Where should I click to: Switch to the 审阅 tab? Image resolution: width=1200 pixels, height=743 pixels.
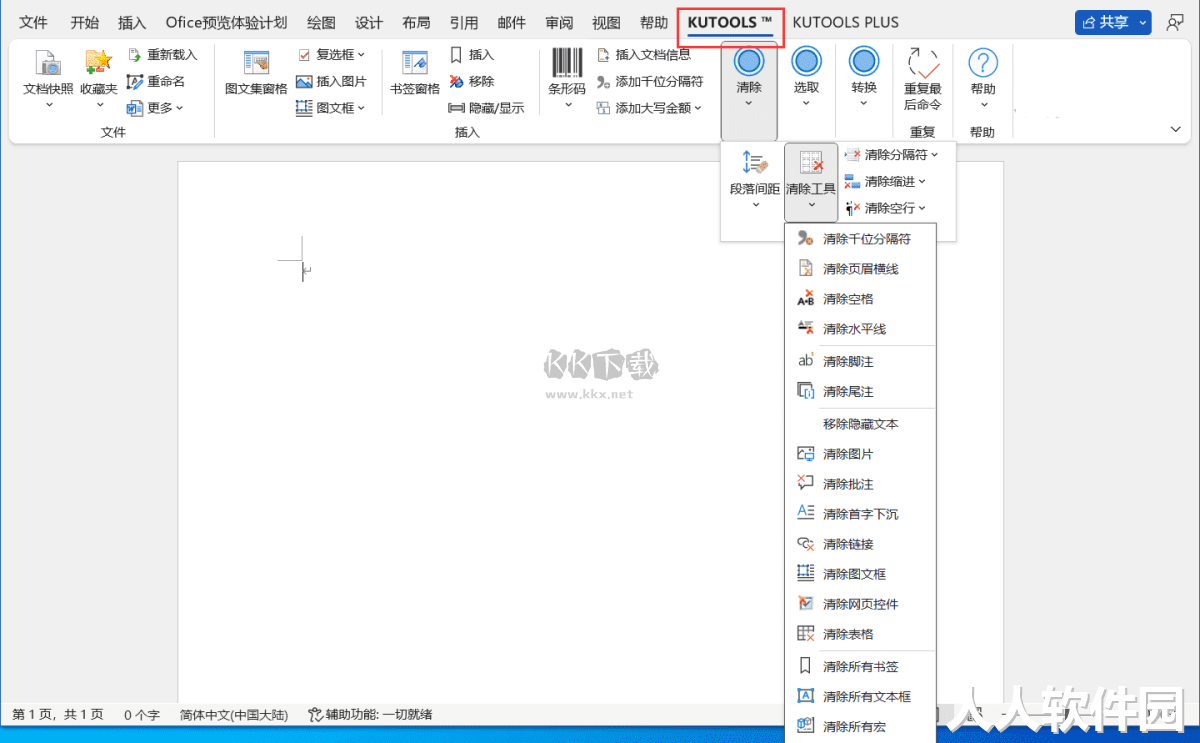pyautogui.click(x=559, y=22)
